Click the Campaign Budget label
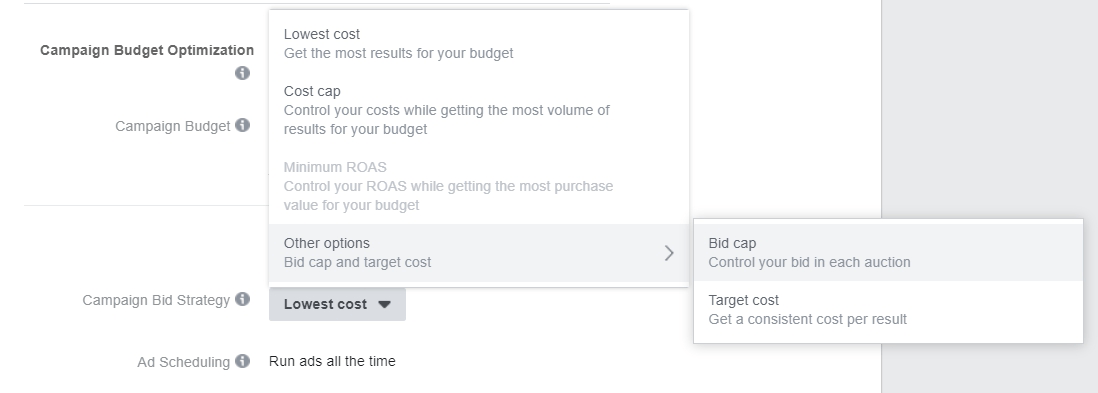 172,126
